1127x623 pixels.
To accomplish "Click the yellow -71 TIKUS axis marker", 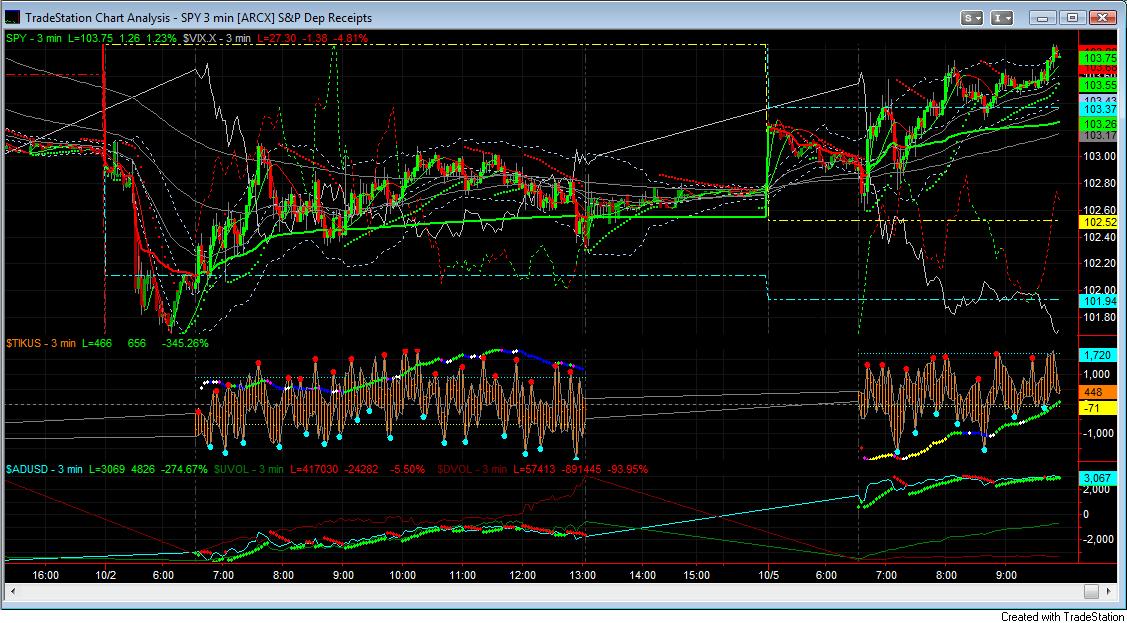I will pos(1099,407).
